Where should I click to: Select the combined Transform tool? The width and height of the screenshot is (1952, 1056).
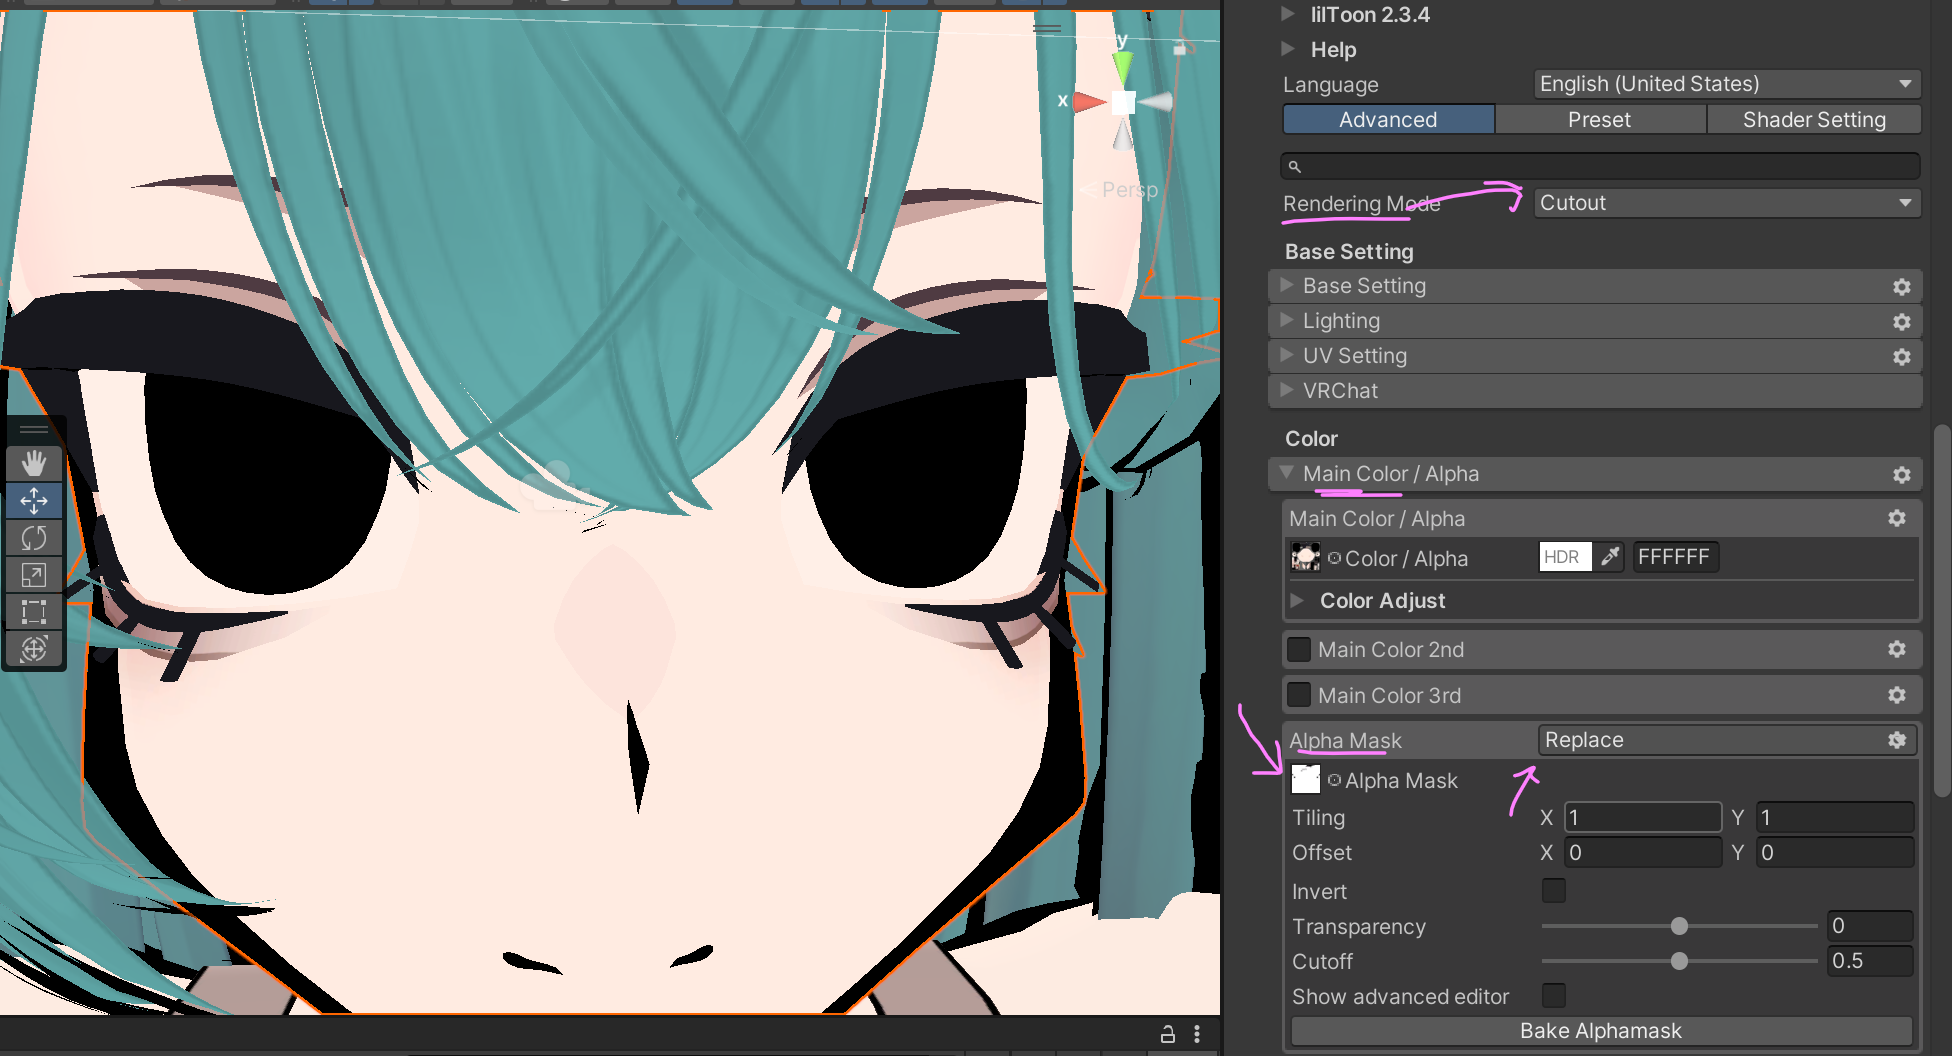tap(34, 649)
